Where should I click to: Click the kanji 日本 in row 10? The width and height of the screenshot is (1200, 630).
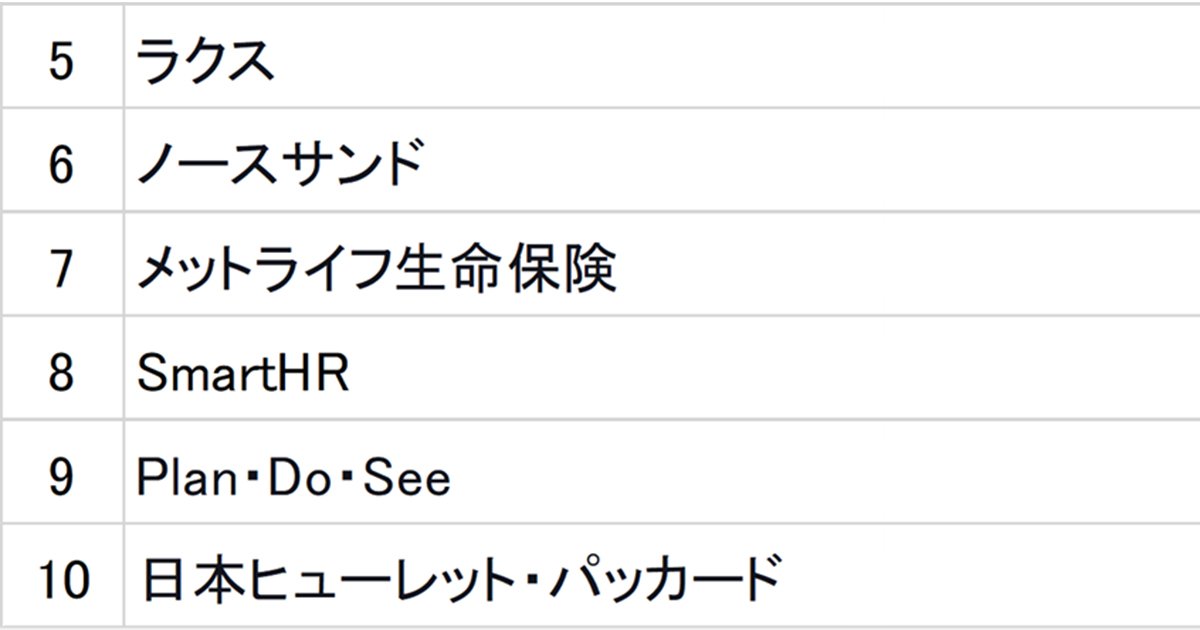pos(182,580)
